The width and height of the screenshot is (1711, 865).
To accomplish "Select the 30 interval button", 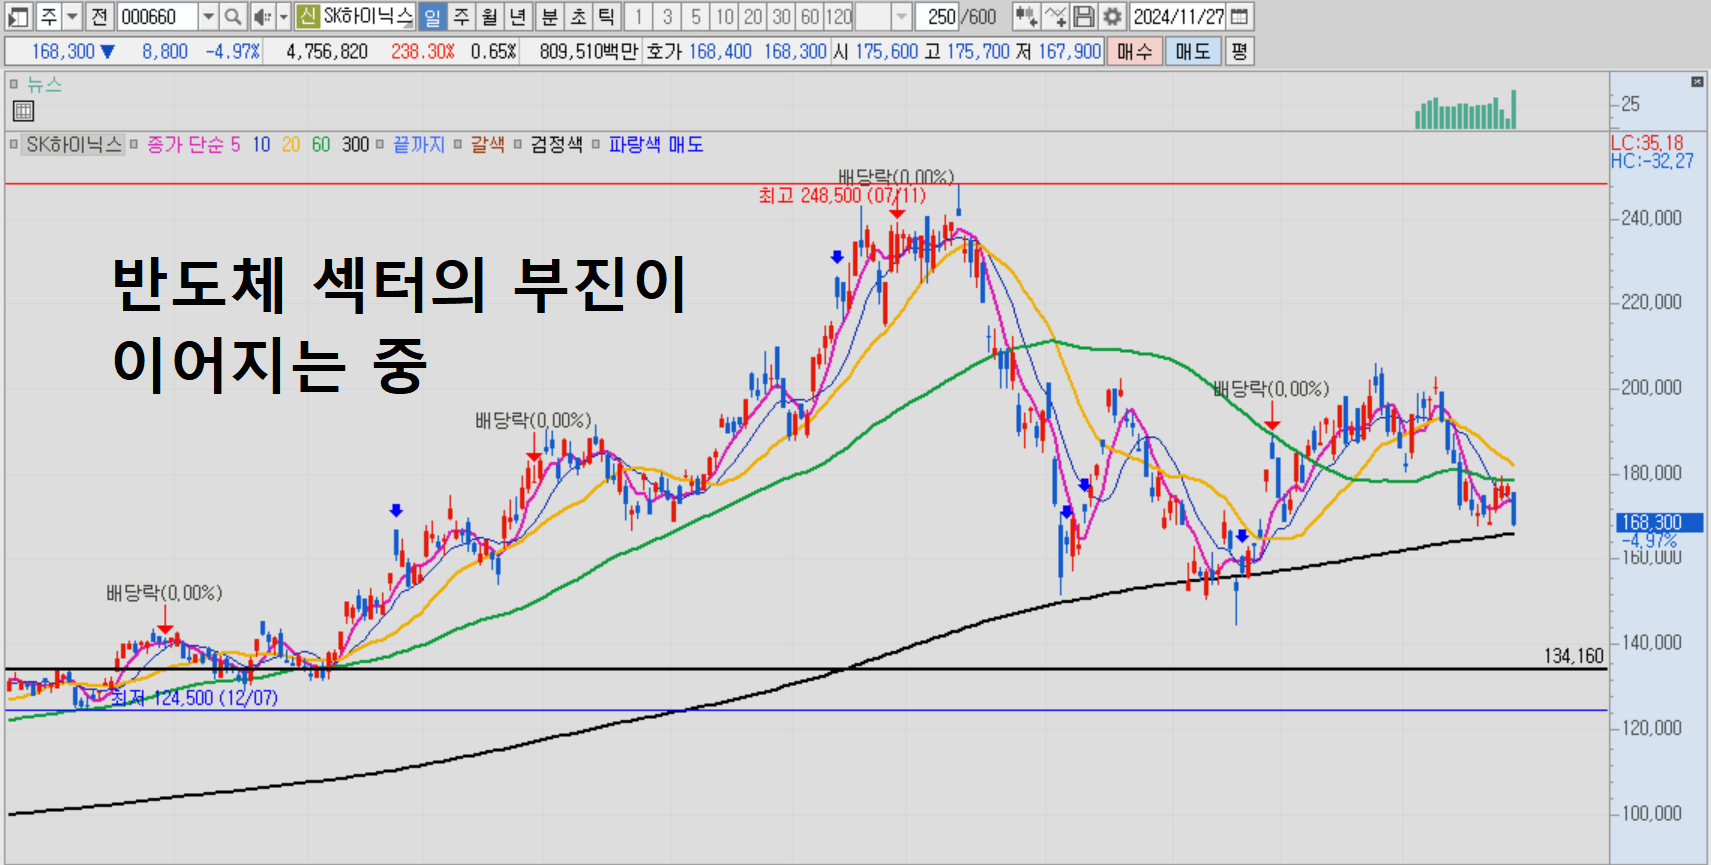I will pyautogui.click(x=781, y=16).
